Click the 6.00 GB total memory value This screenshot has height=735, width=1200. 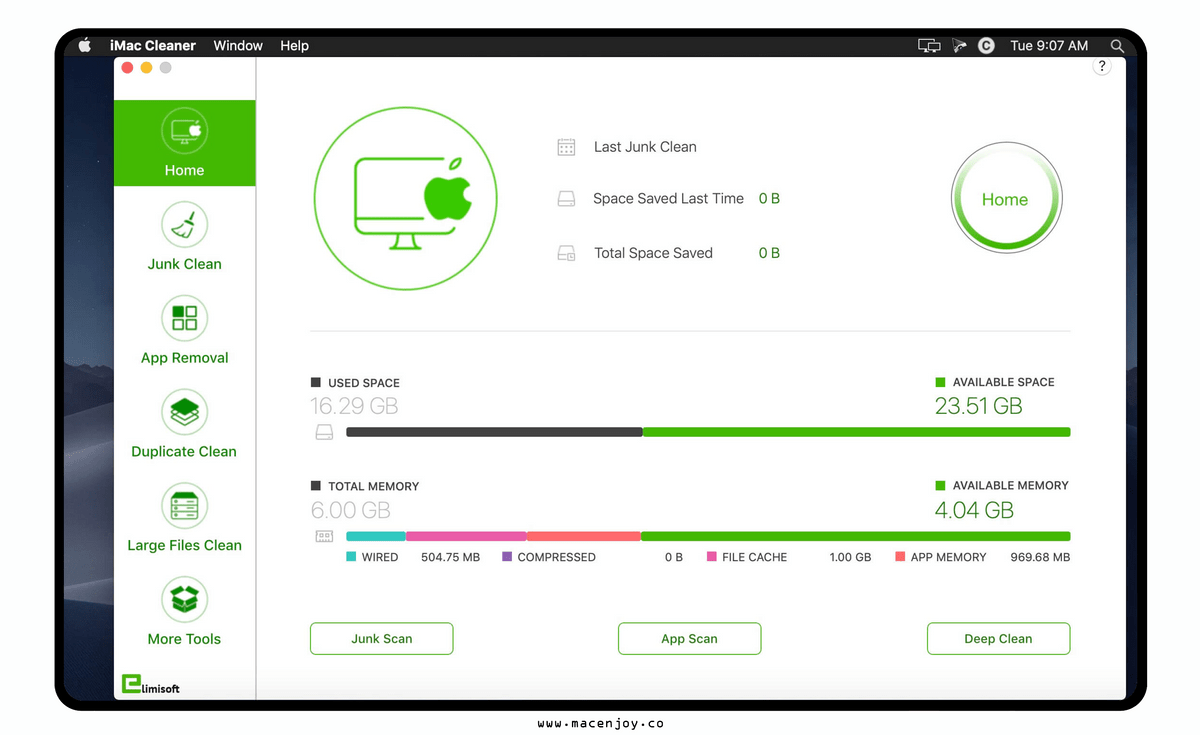tap(350, 510)
